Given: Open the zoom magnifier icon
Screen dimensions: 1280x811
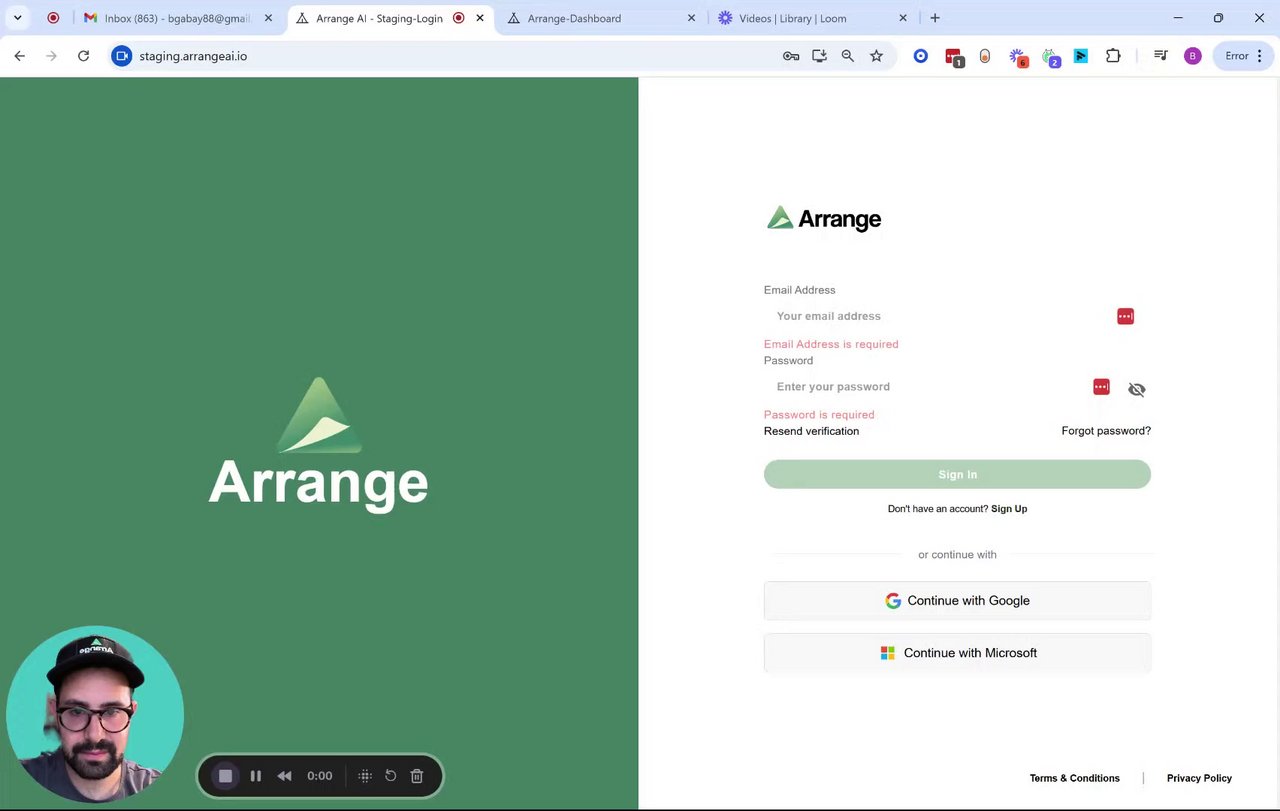Looking at the screenshot, I should 848,56.
